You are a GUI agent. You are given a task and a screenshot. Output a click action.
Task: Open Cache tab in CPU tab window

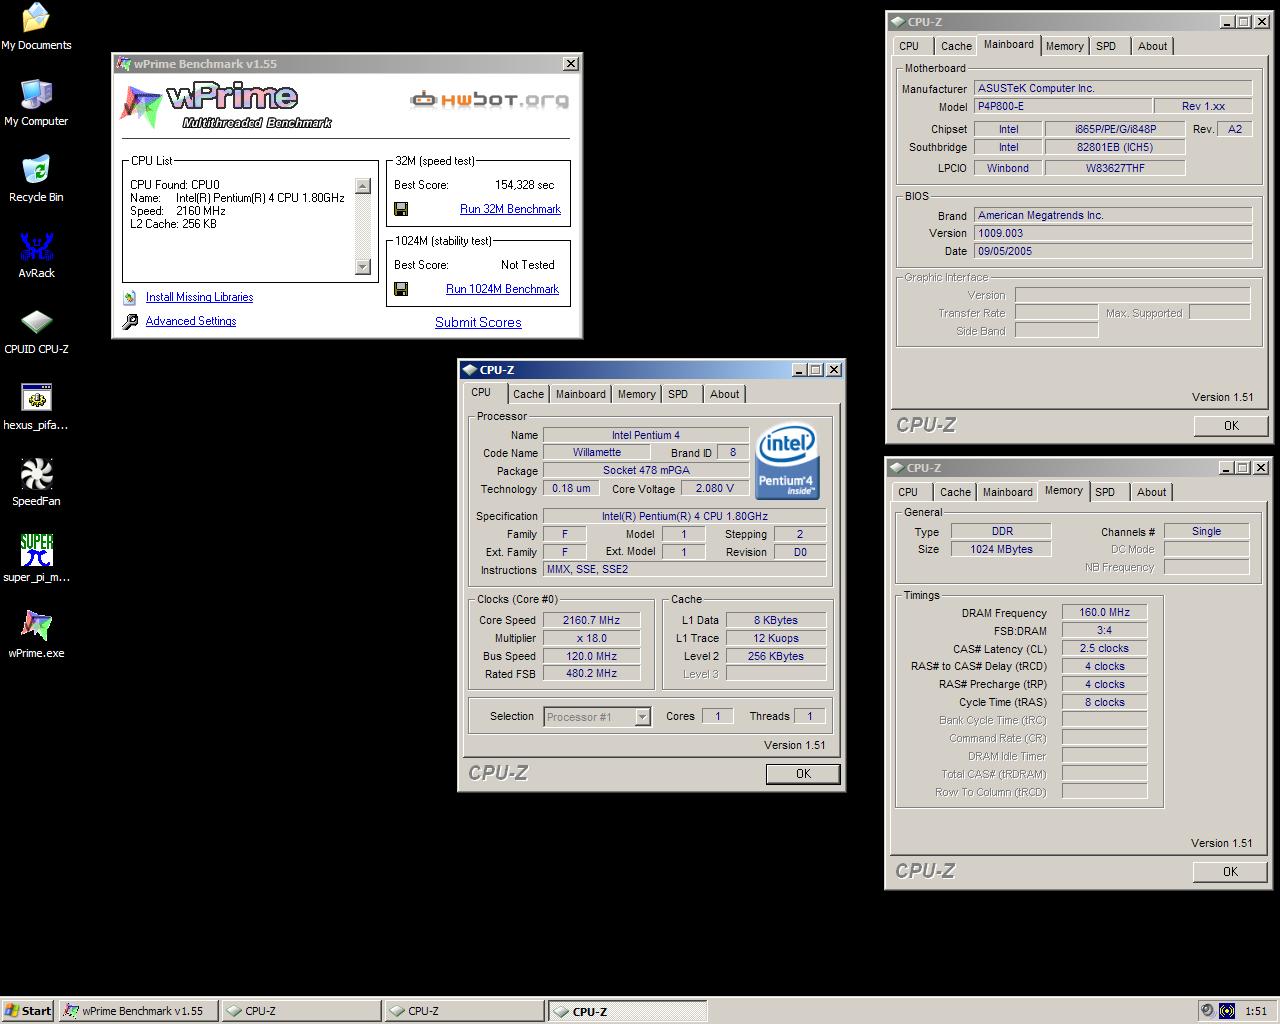pos(528,394)
